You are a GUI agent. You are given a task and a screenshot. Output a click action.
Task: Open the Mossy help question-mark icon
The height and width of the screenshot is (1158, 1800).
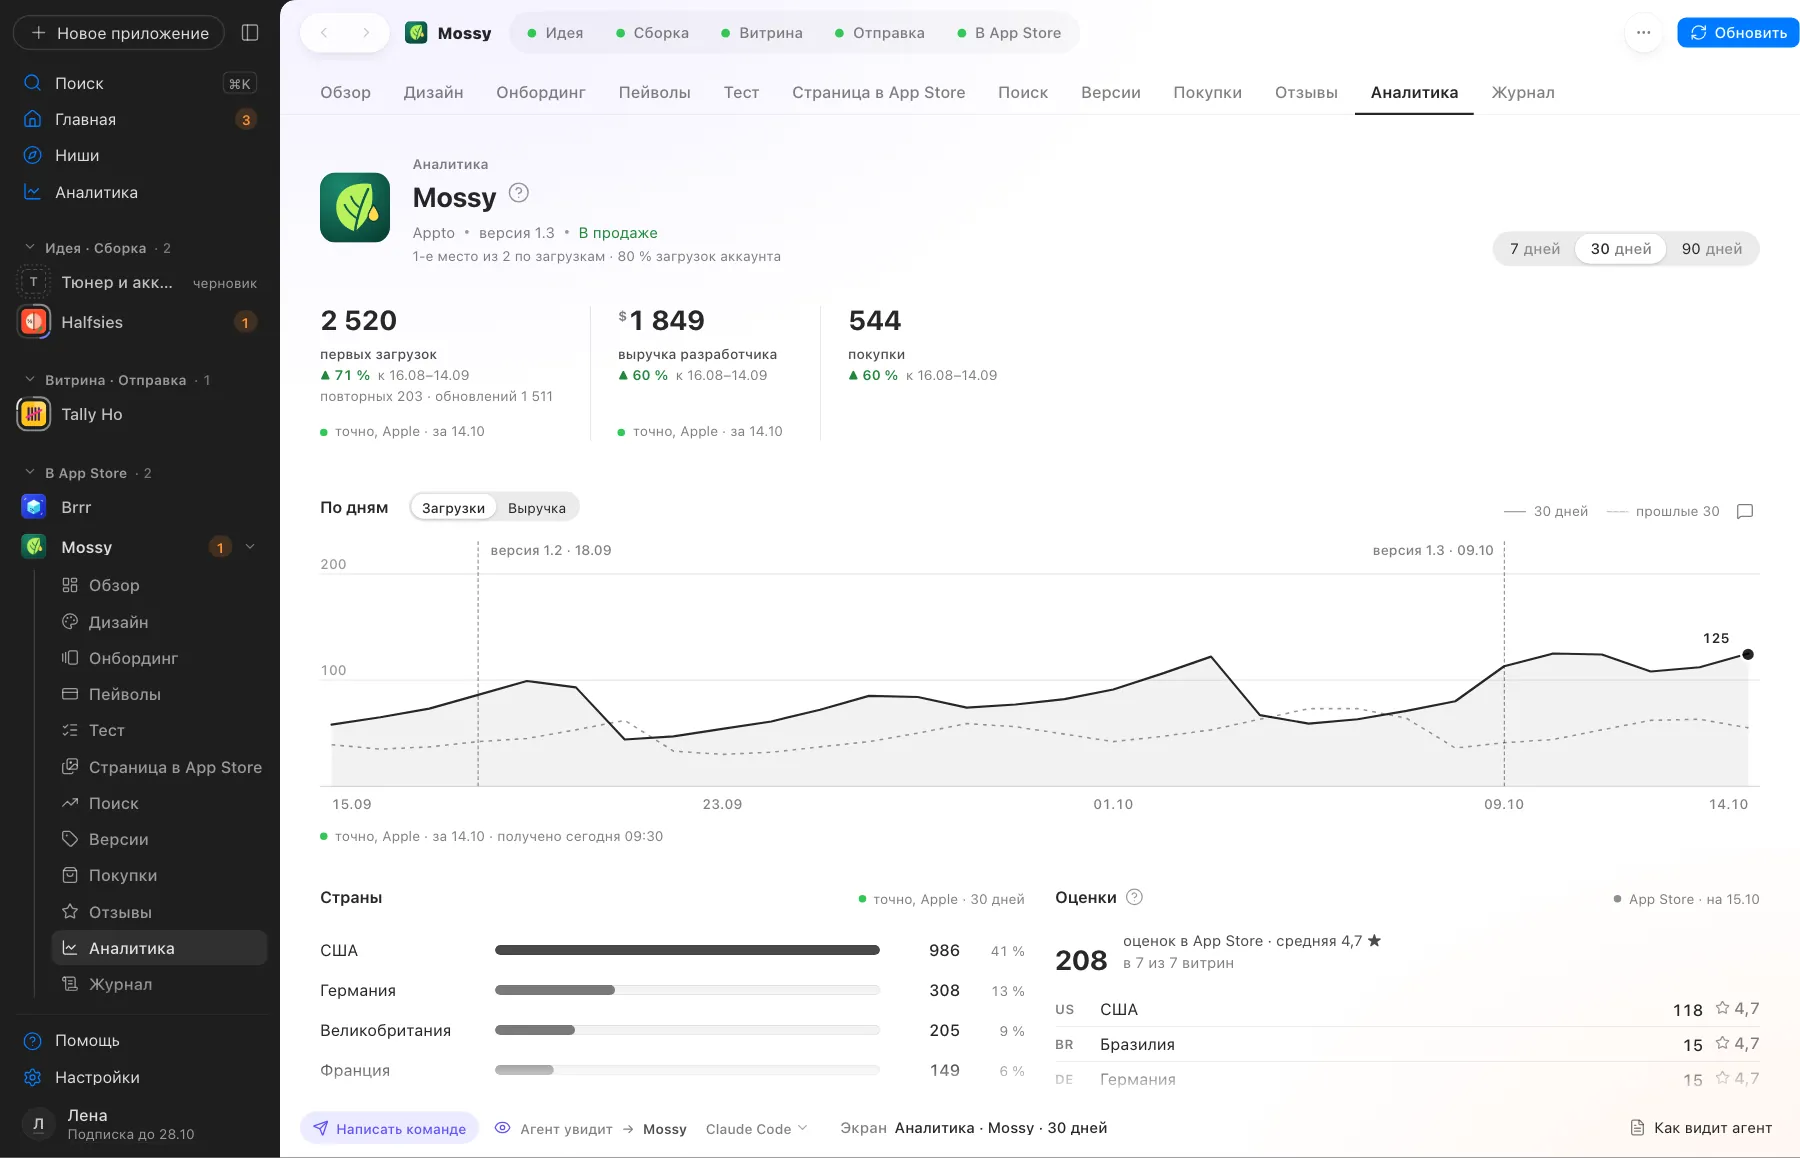(x=519, y=193)
